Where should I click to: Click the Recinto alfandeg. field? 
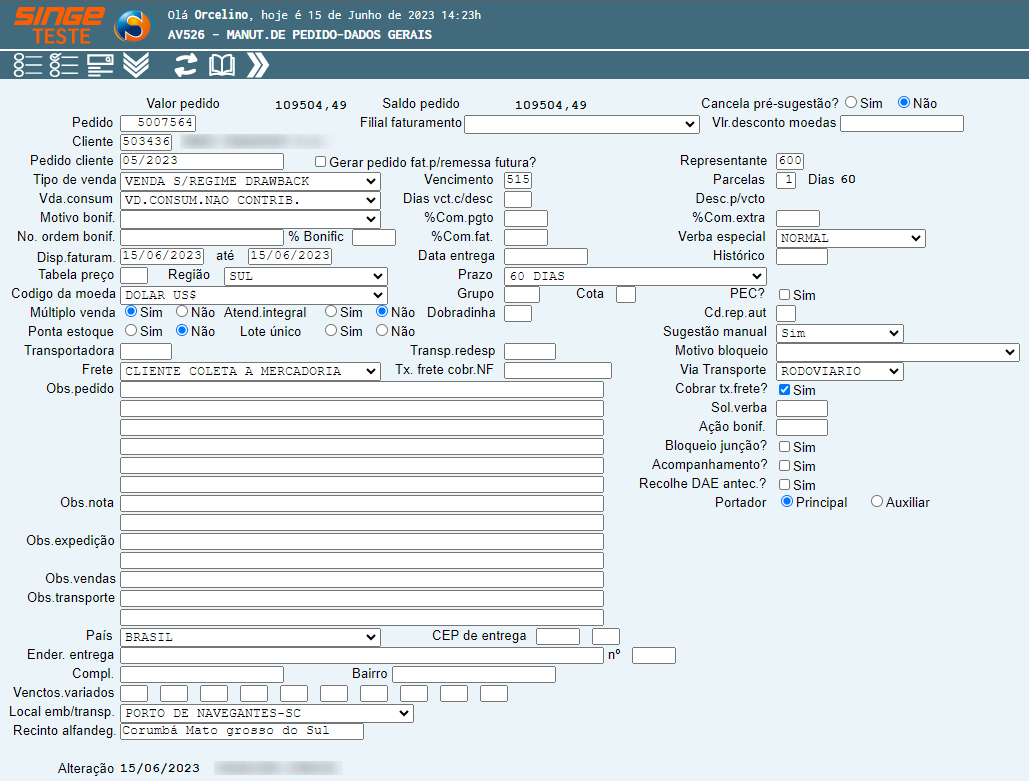[x=242, y=731]
